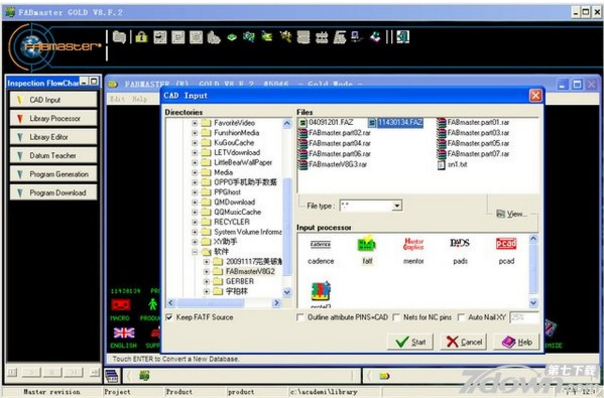Click the red MACRO cassette icon
The image size is (604, 398).
121,305
